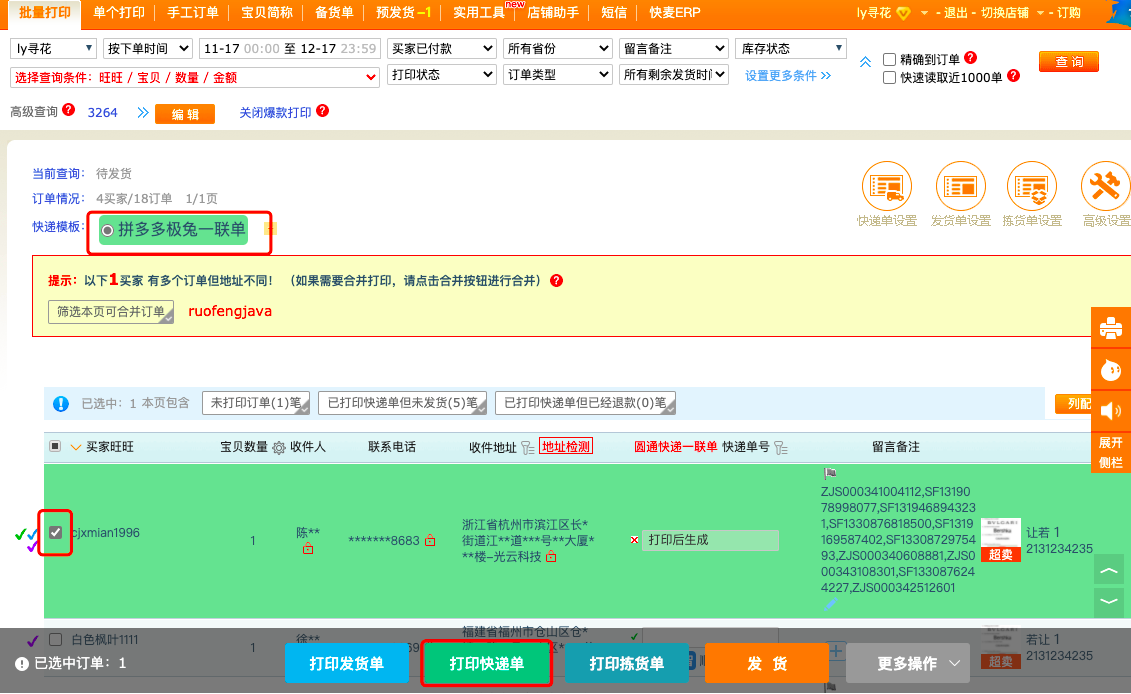Open the ly寻花 shop dropdown in the filter row
Viewport: 1131px width, 694px height.
pos(53,48)
